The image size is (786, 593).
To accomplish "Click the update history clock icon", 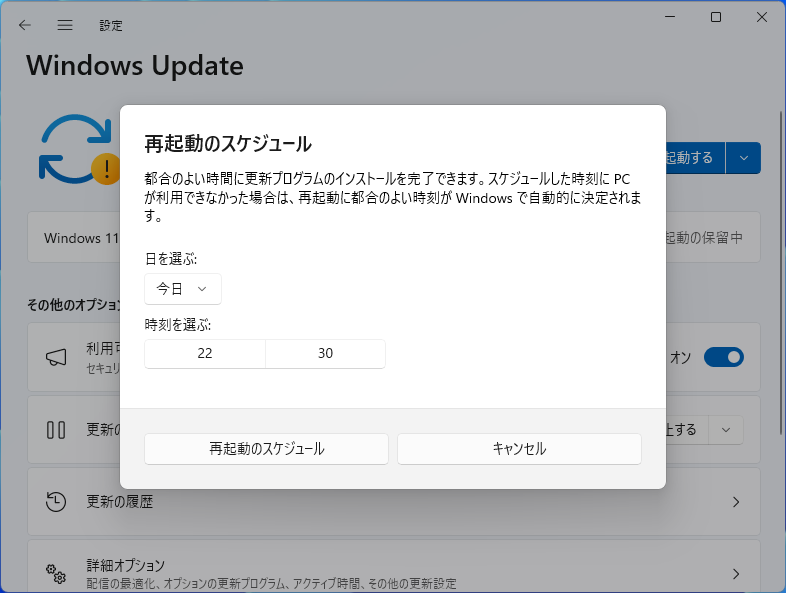I will (56, 502).
